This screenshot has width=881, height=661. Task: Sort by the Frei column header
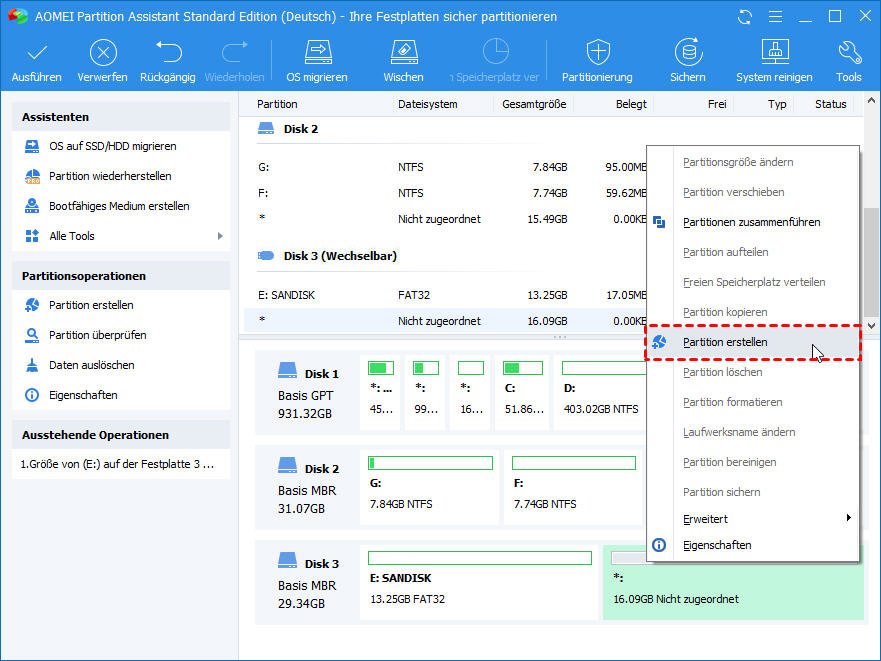click(x=717, y=104)
